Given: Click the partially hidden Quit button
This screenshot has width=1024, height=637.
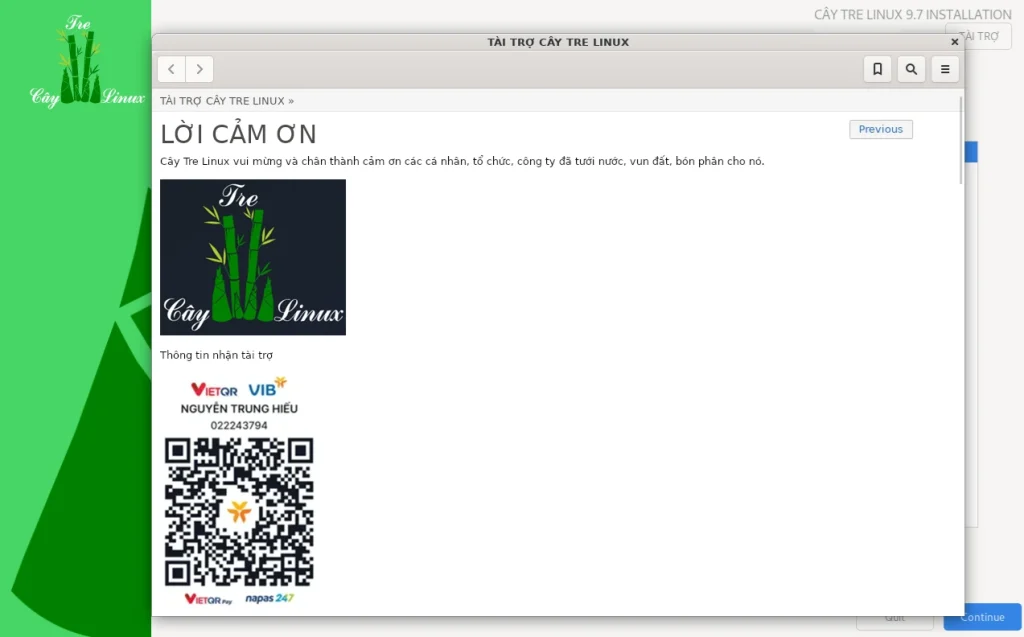Looking at the screenshot, I should [x=895, y=618].
